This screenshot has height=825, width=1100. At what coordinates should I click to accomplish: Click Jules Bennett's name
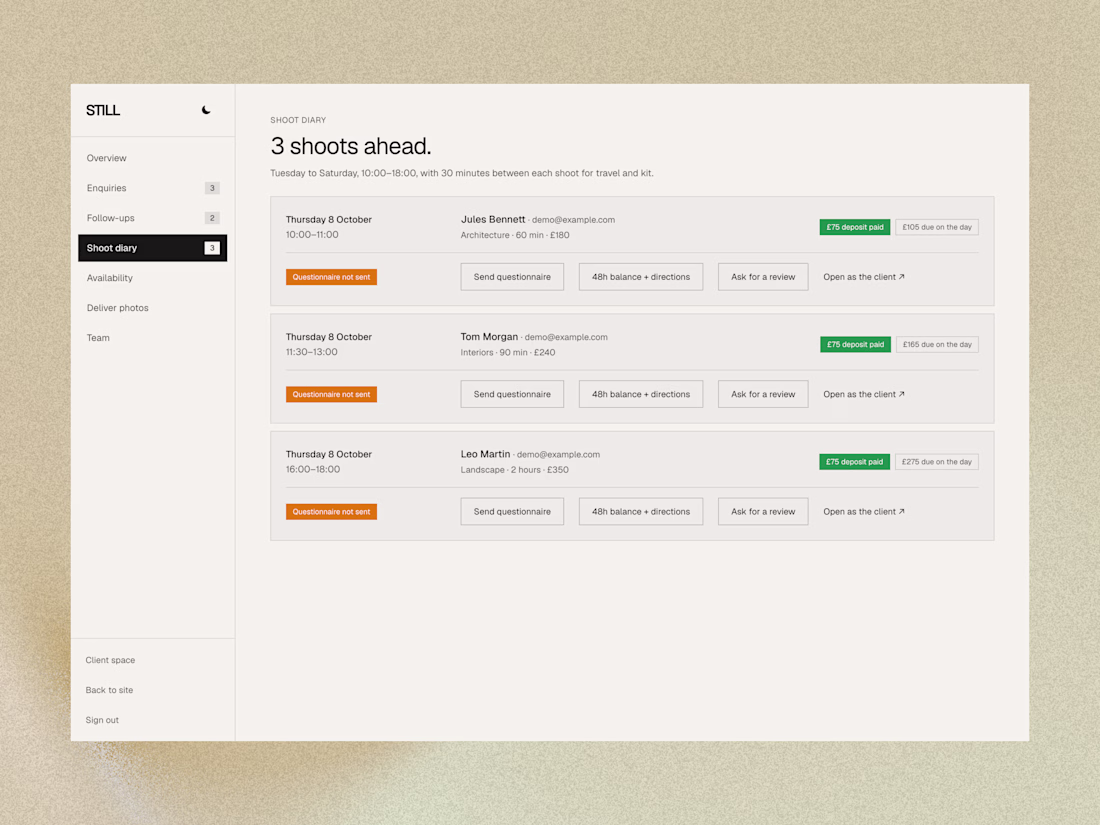(x=492, y=220)
